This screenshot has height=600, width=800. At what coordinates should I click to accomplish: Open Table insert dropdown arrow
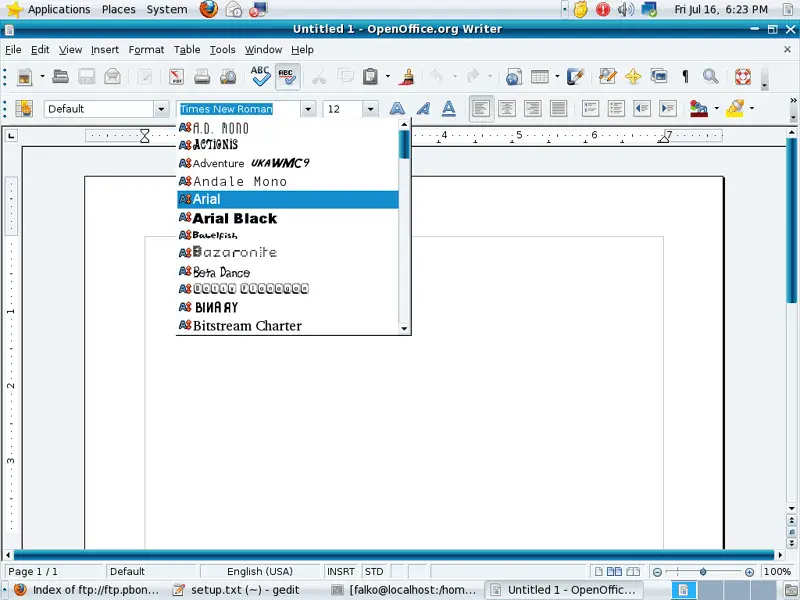(x=557, y=77)
